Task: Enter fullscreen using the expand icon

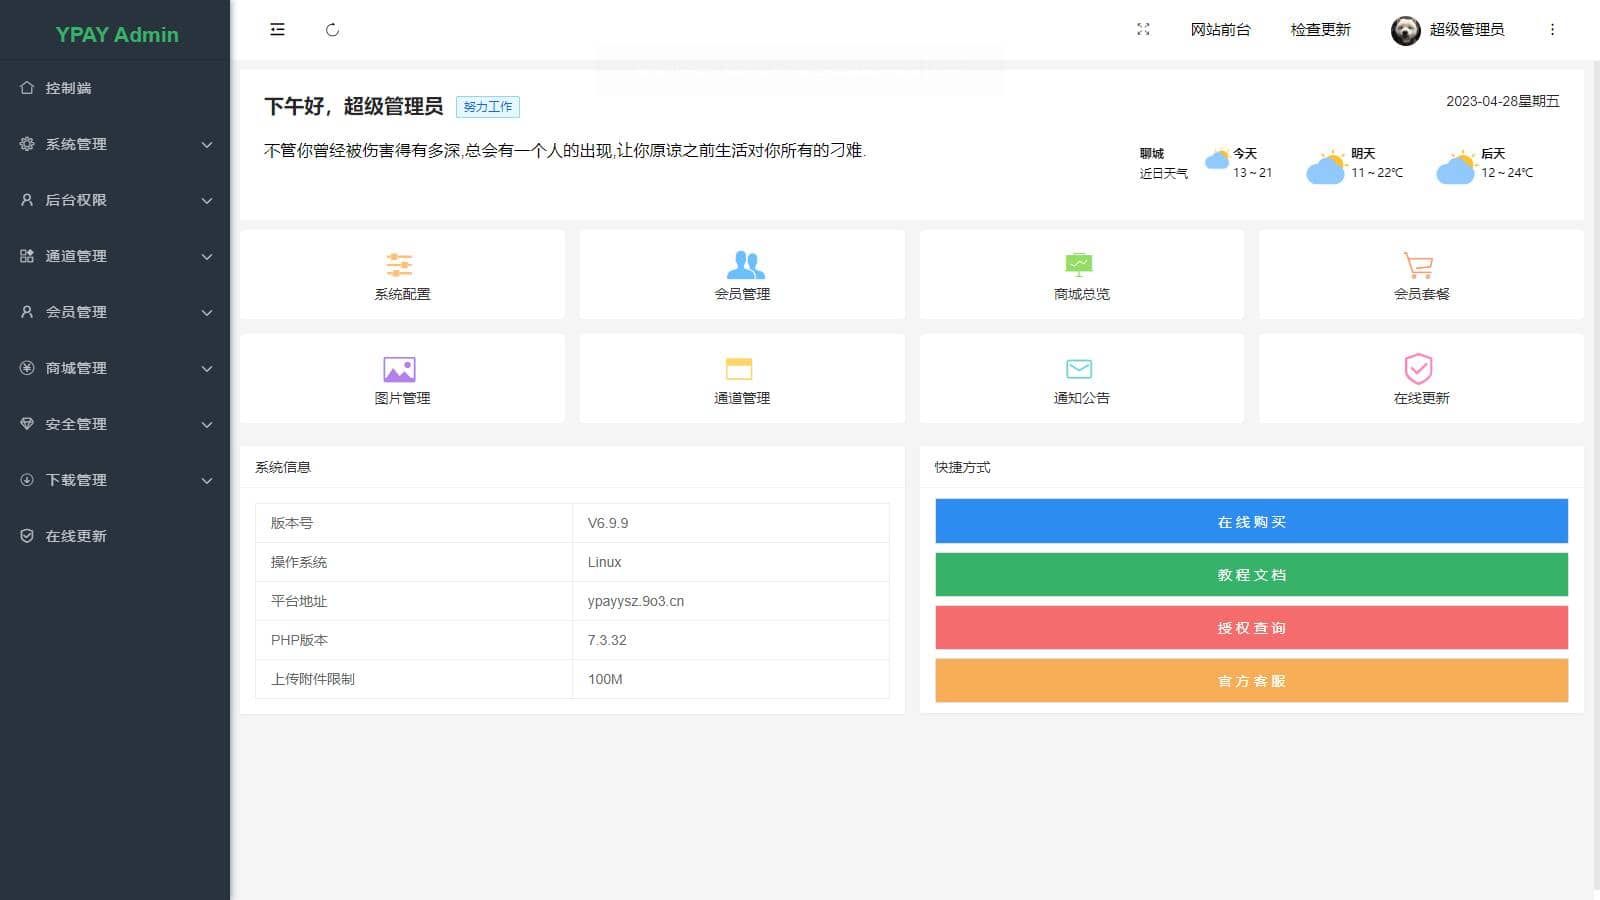Action: (x=1143, y=30)
